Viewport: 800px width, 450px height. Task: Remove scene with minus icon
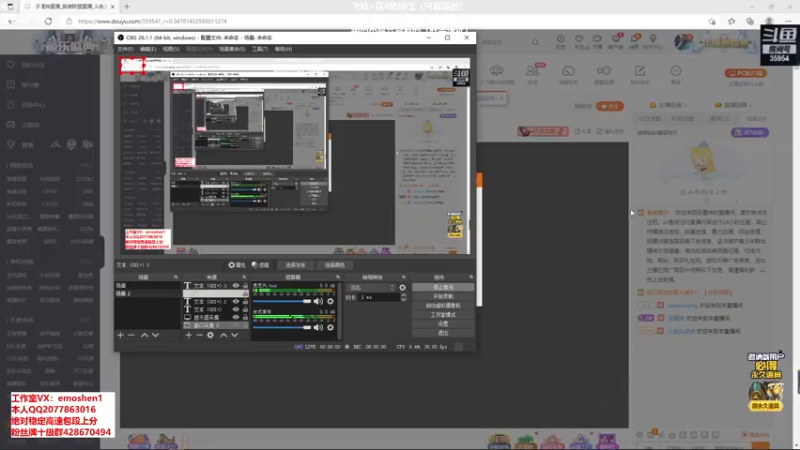(131, 335)
